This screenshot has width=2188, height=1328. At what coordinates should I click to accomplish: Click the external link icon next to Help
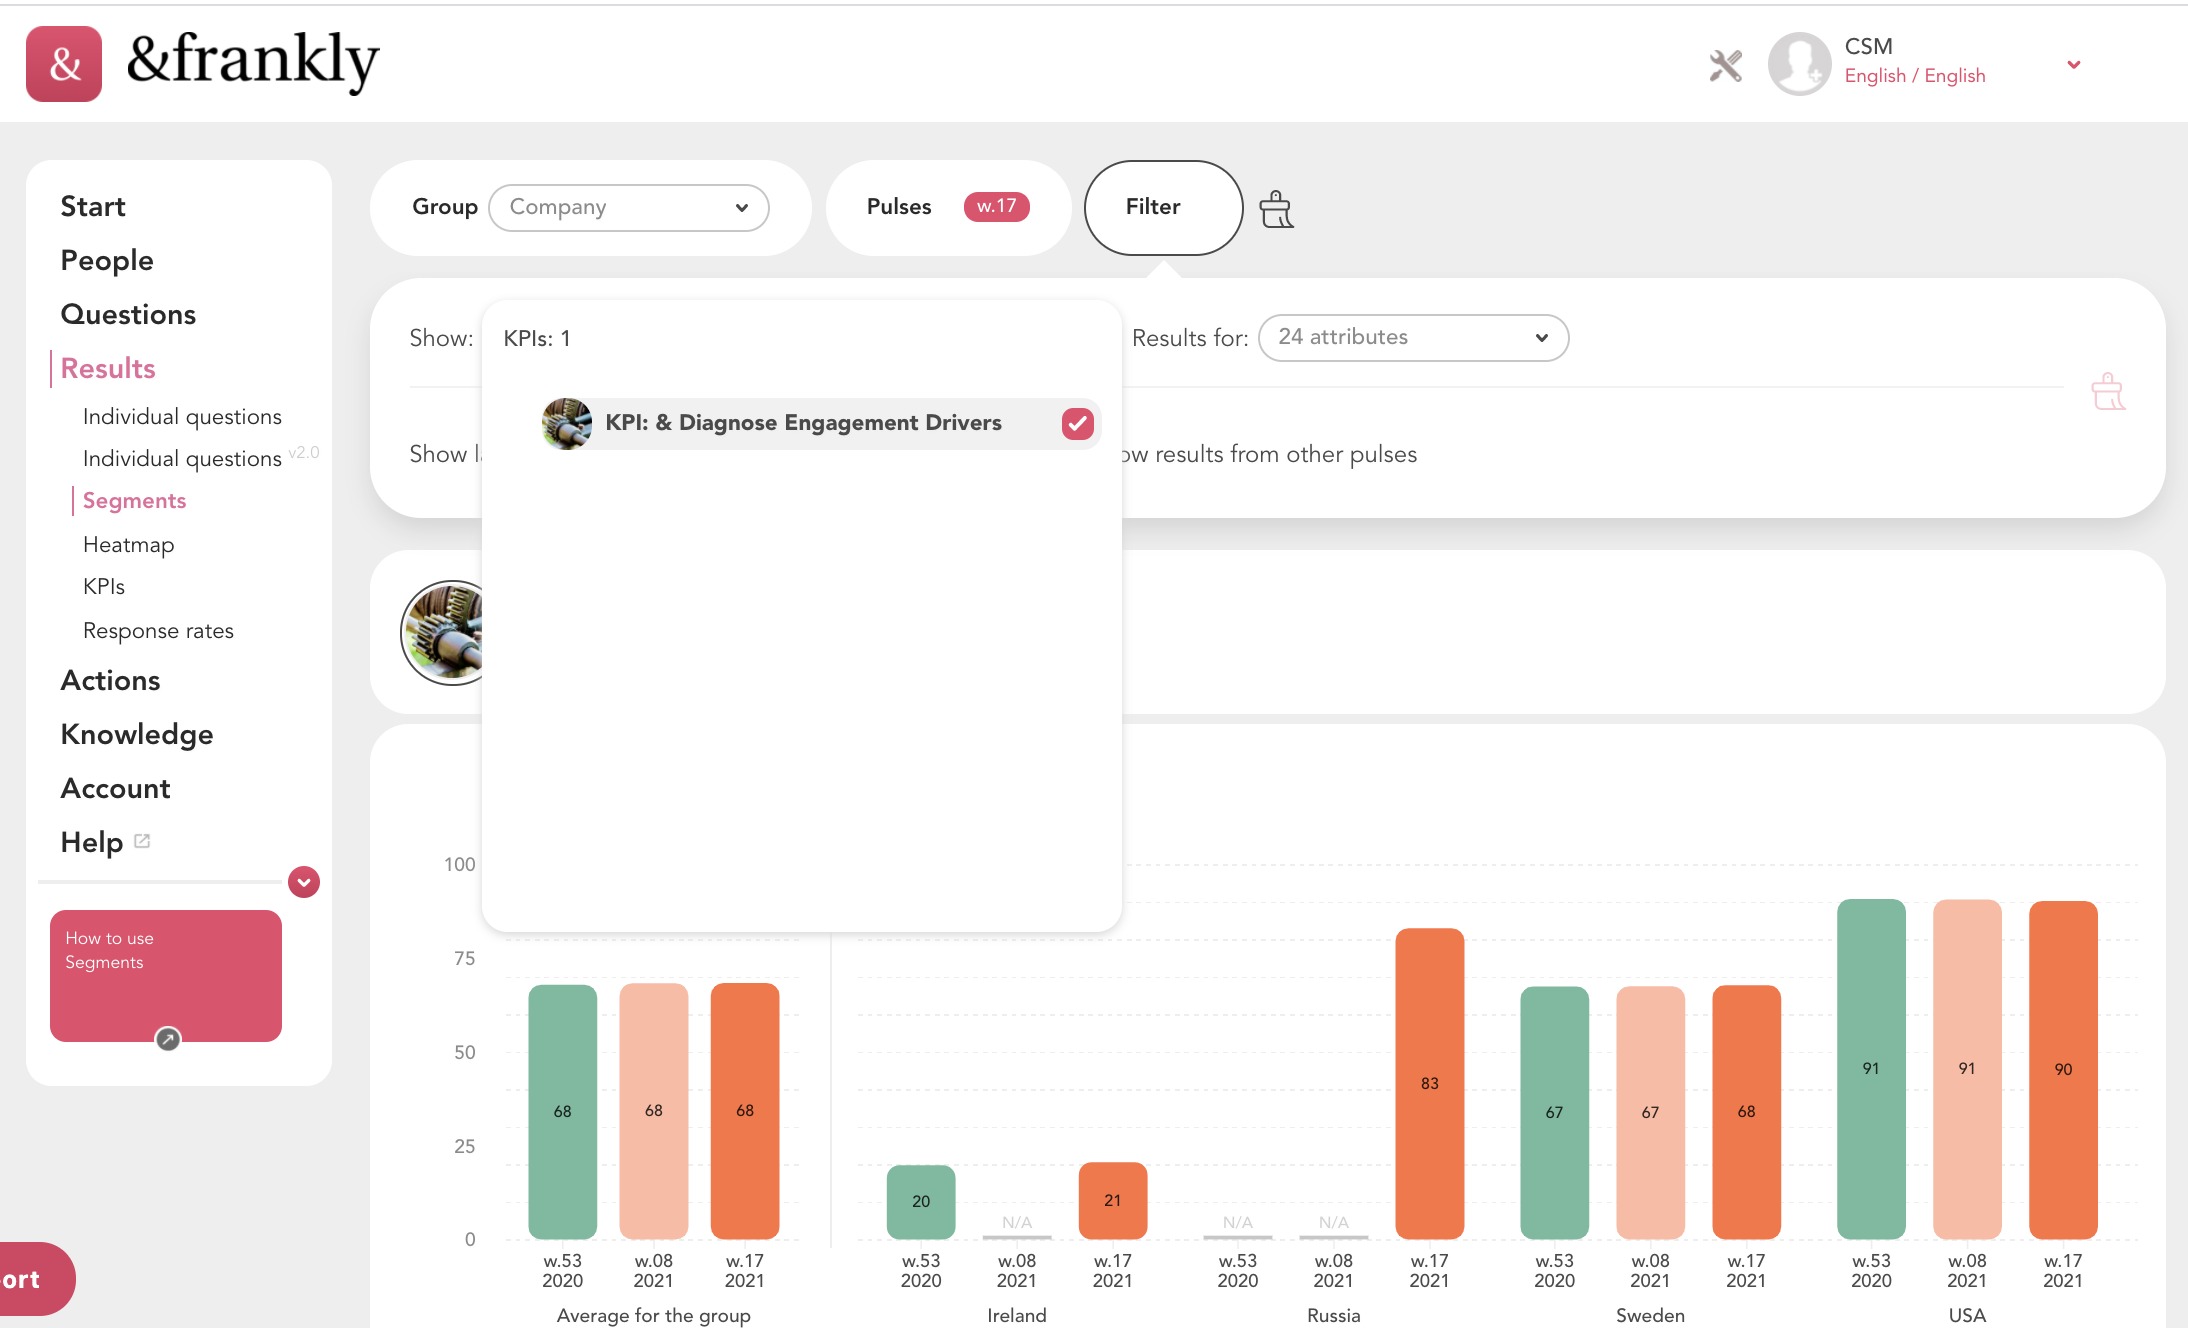coord(142,841)
